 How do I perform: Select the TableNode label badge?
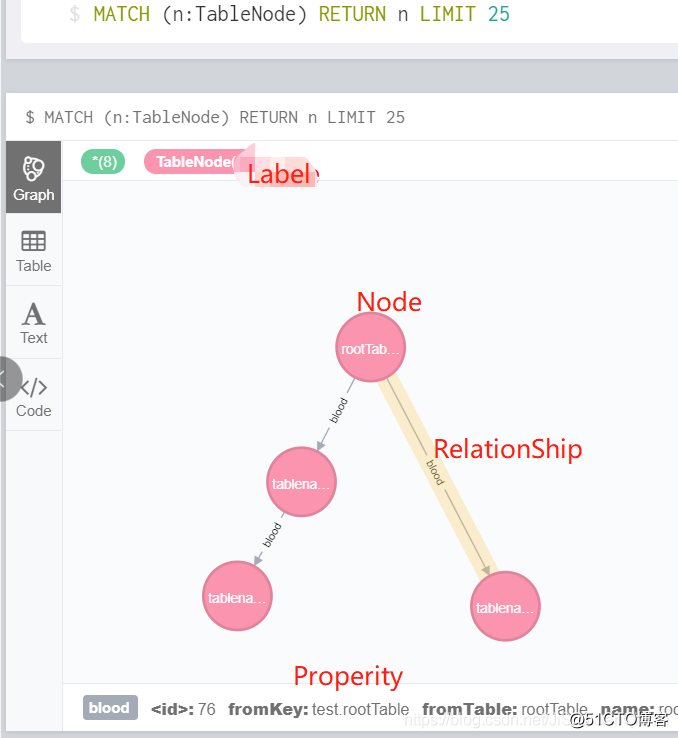tap(194, 162)
